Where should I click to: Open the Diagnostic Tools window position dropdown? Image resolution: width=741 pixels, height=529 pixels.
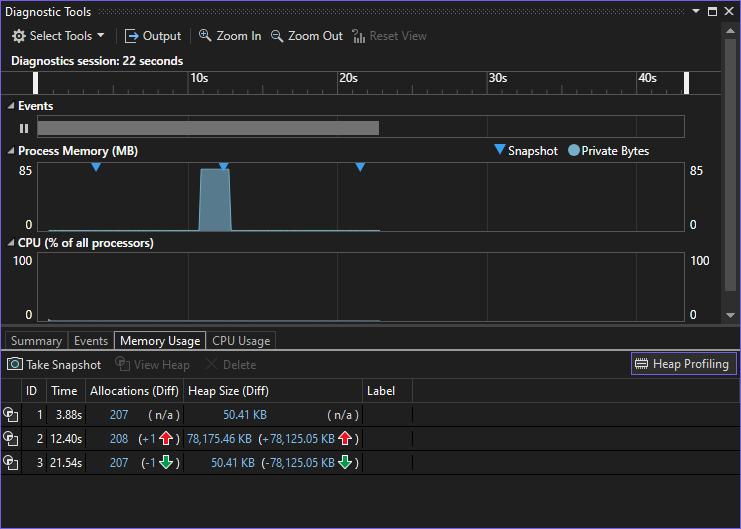(x=696, y=11)
